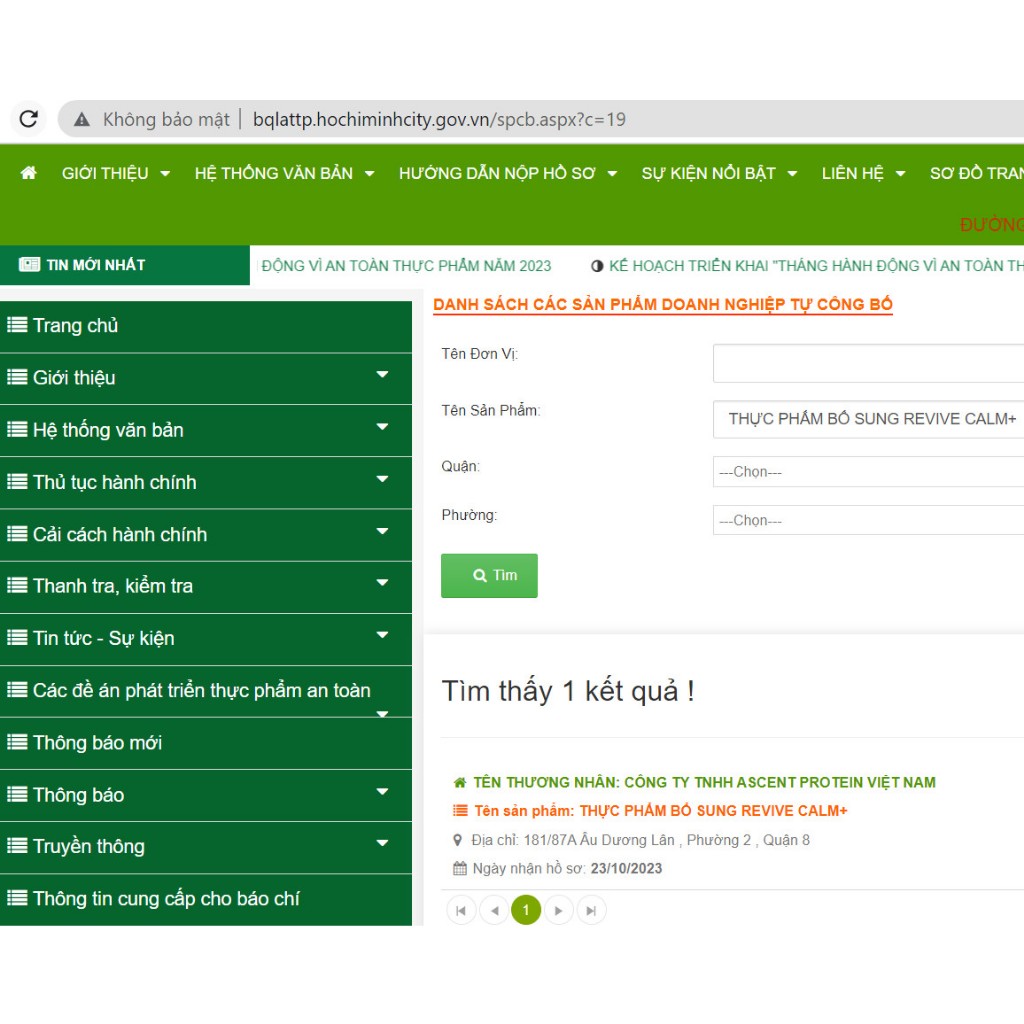Click the newspaper icon beside TIN MỚI NHẤT
This screenshot has height=1024, width=1024.
coord(29,264)
